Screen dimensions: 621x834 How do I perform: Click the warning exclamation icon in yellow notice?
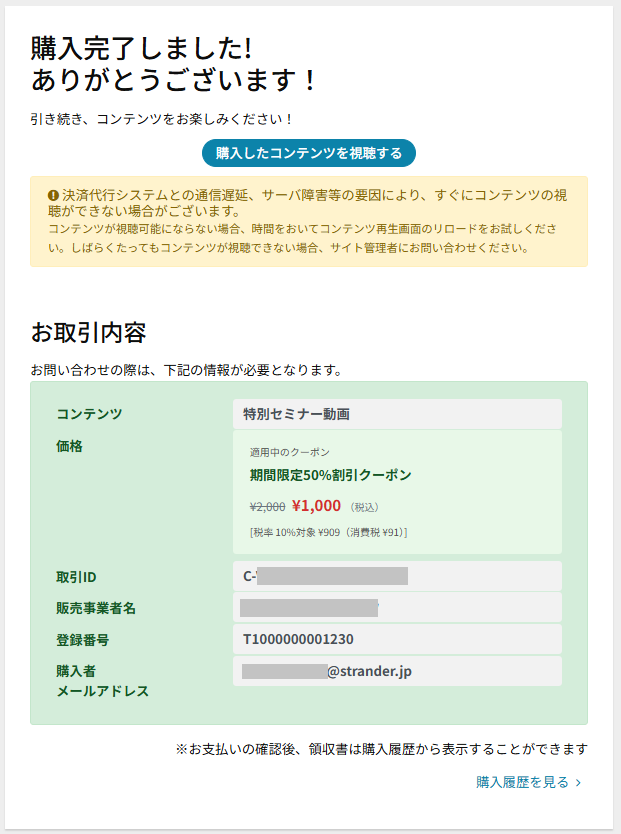pos(53,194)
